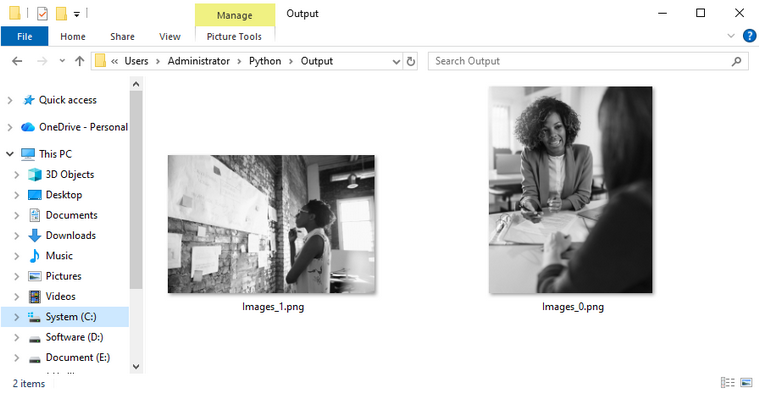Expand the Quick access node
Viewport: 760px width, 394px height.
pyautogui.click(x=10, y=100)
